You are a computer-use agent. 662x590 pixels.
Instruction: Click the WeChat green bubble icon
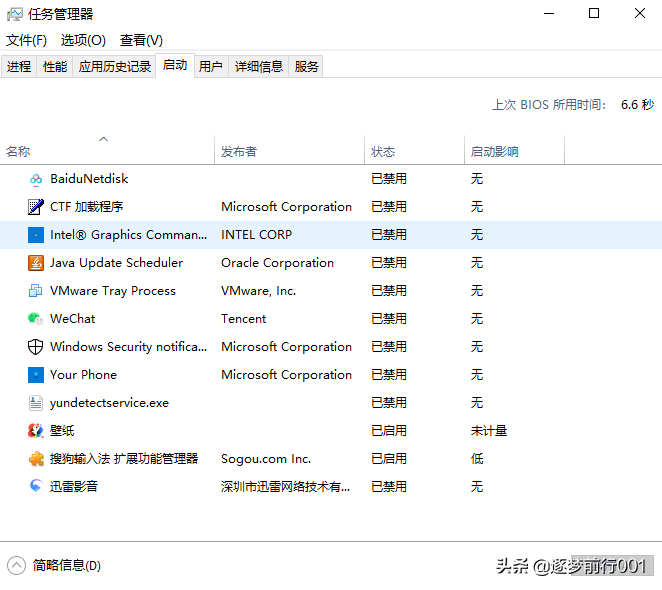pos(36,319)
